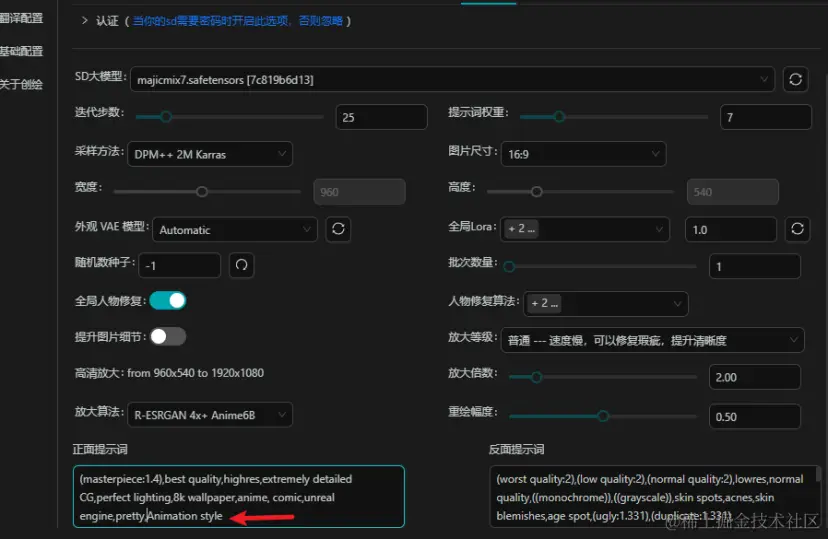Image resolution: width=828 pixels, height=539 pixels.
Task: Click the disabled 高度 field showing 540
Action: pyautogui.click(x=732, y=192)
